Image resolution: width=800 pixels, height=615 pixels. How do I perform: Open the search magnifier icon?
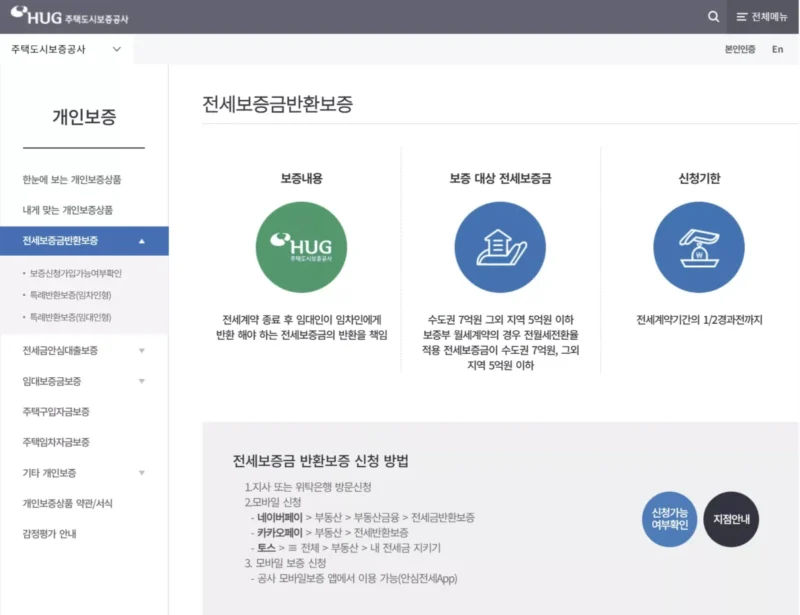[x=712, y=16]
